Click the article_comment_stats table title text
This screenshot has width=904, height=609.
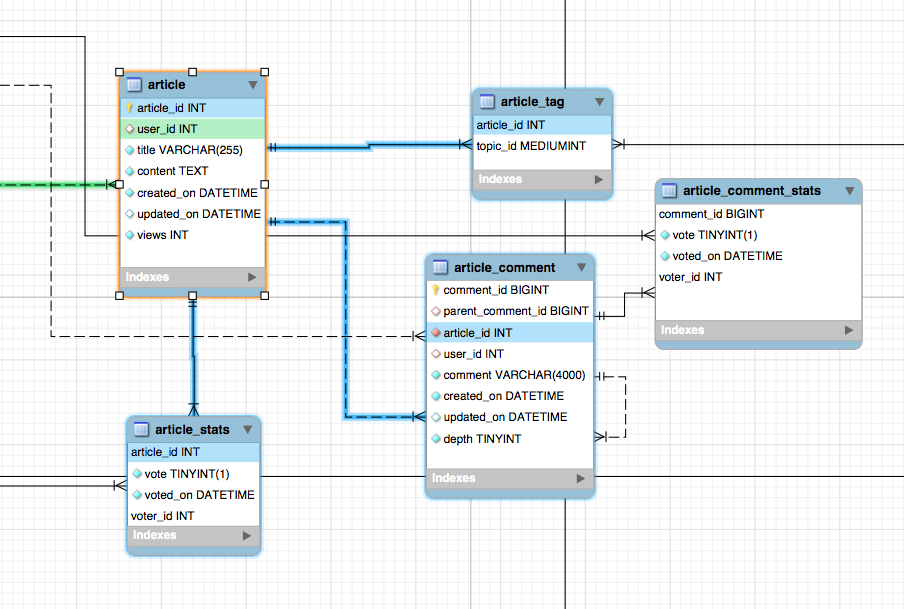pyautogui.click(x=752, y=191)
